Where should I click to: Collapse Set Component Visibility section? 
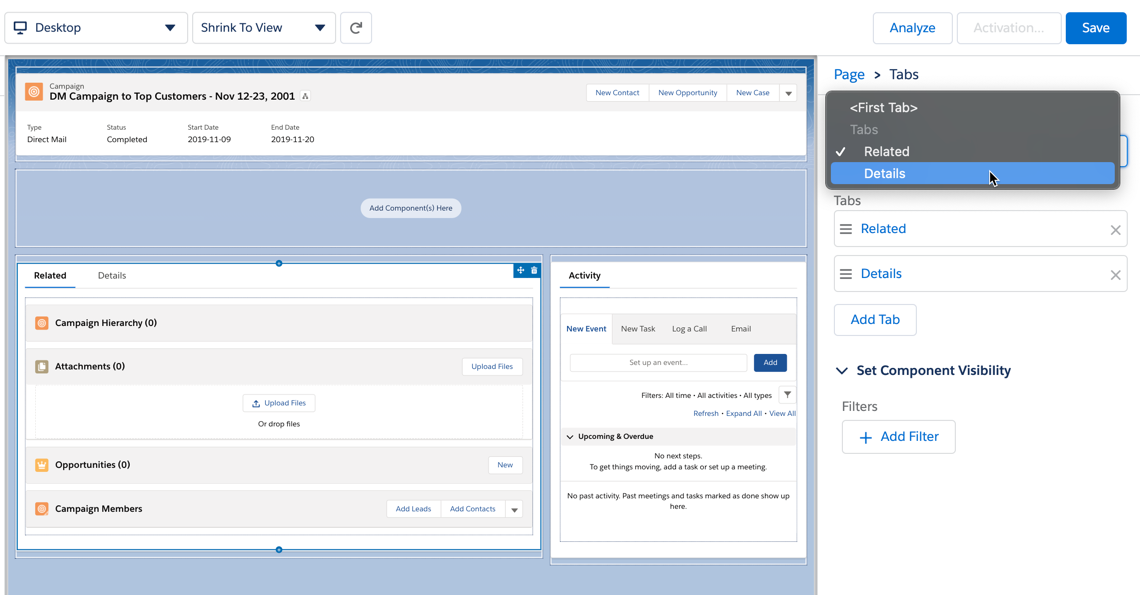pyautogui.click(x=842, y=371)
